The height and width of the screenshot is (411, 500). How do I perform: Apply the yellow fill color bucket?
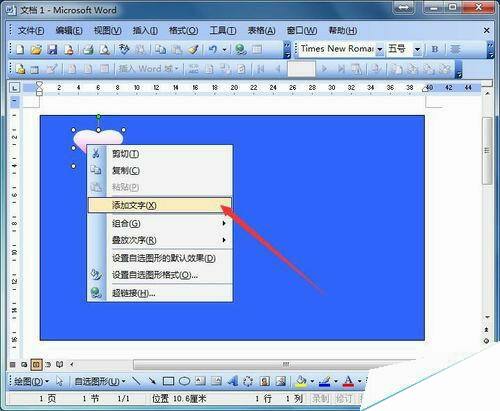point(301,381)
